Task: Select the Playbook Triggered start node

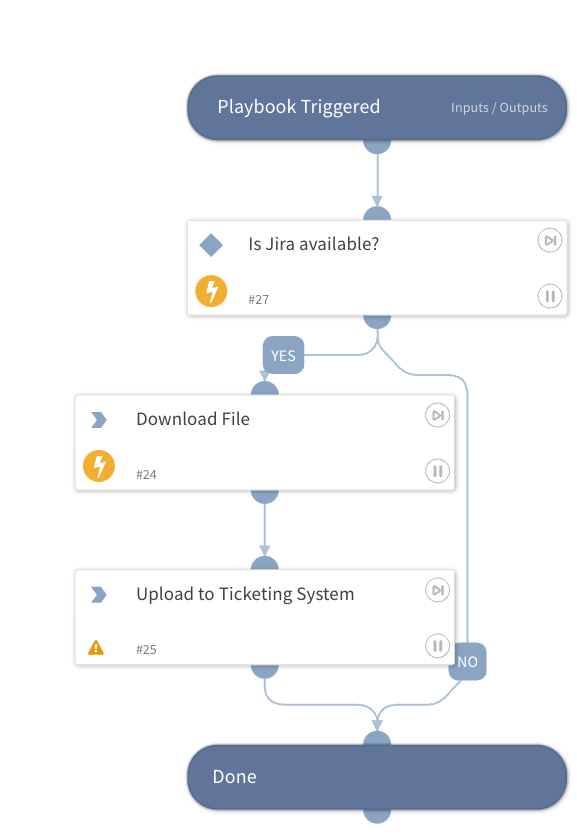Action: (x=377, y=108)
